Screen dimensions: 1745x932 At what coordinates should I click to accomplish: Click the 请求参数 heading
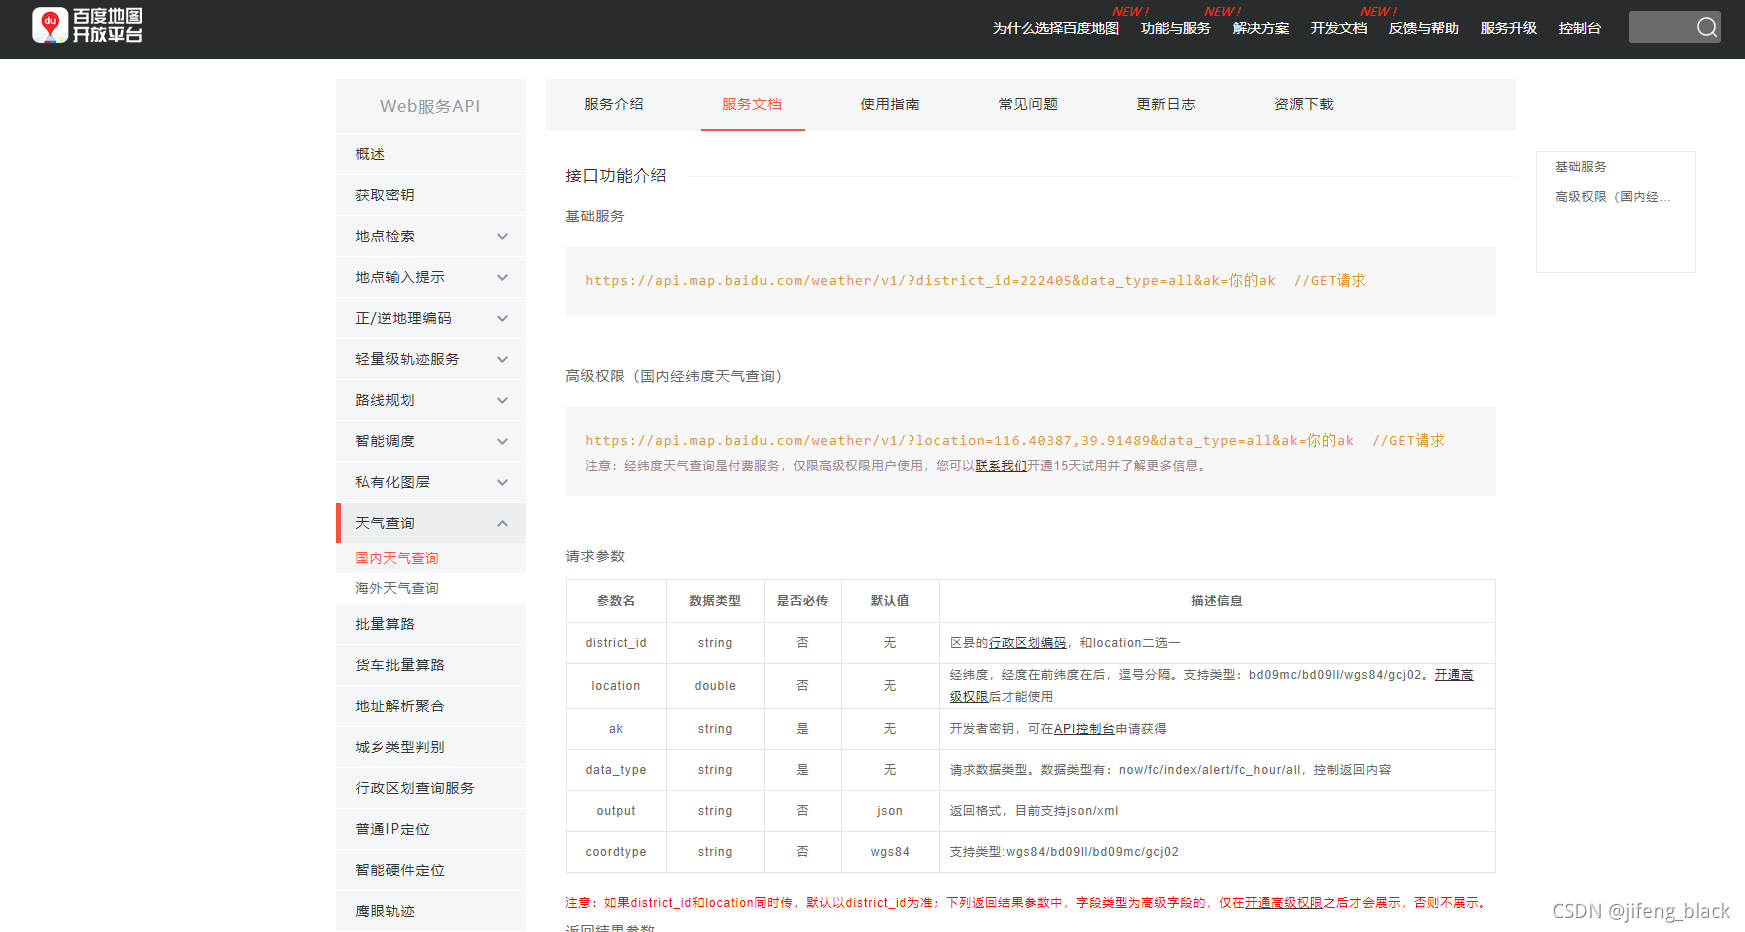pyautogui.click(x=595, y=556)
